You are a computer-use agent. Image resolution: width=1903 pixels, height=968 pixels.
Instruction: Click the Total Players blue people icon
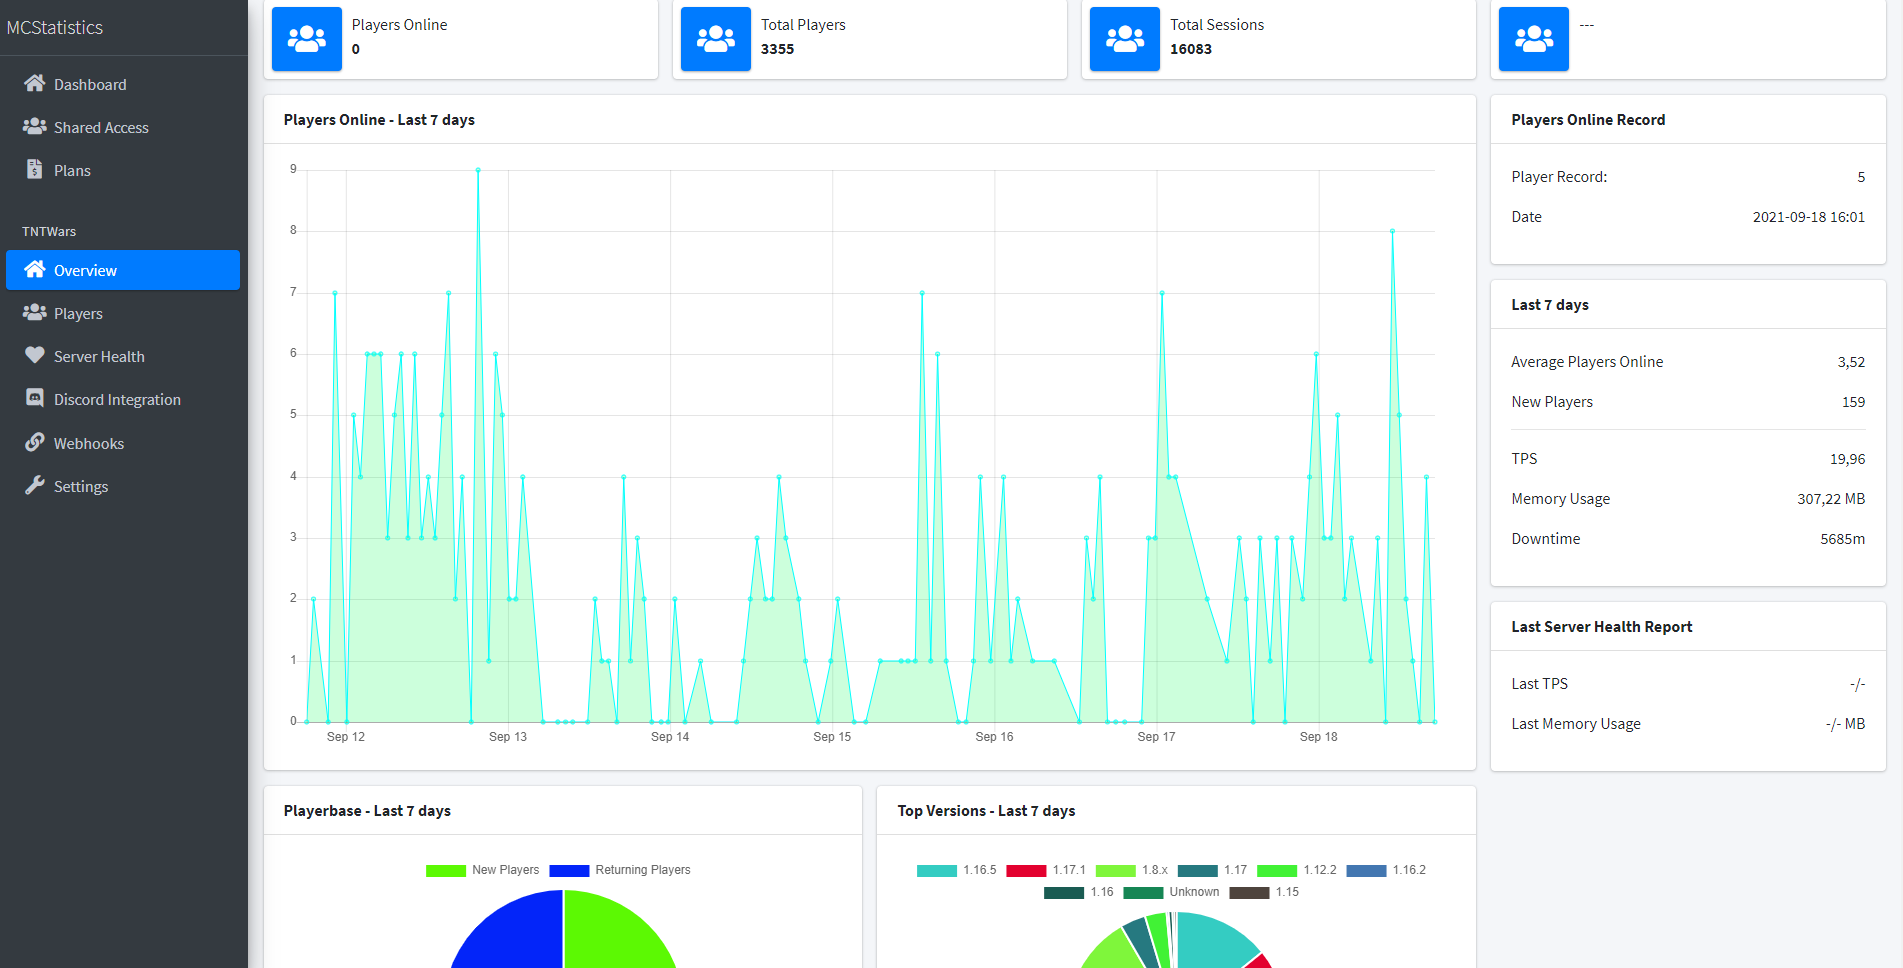[715, 38]
